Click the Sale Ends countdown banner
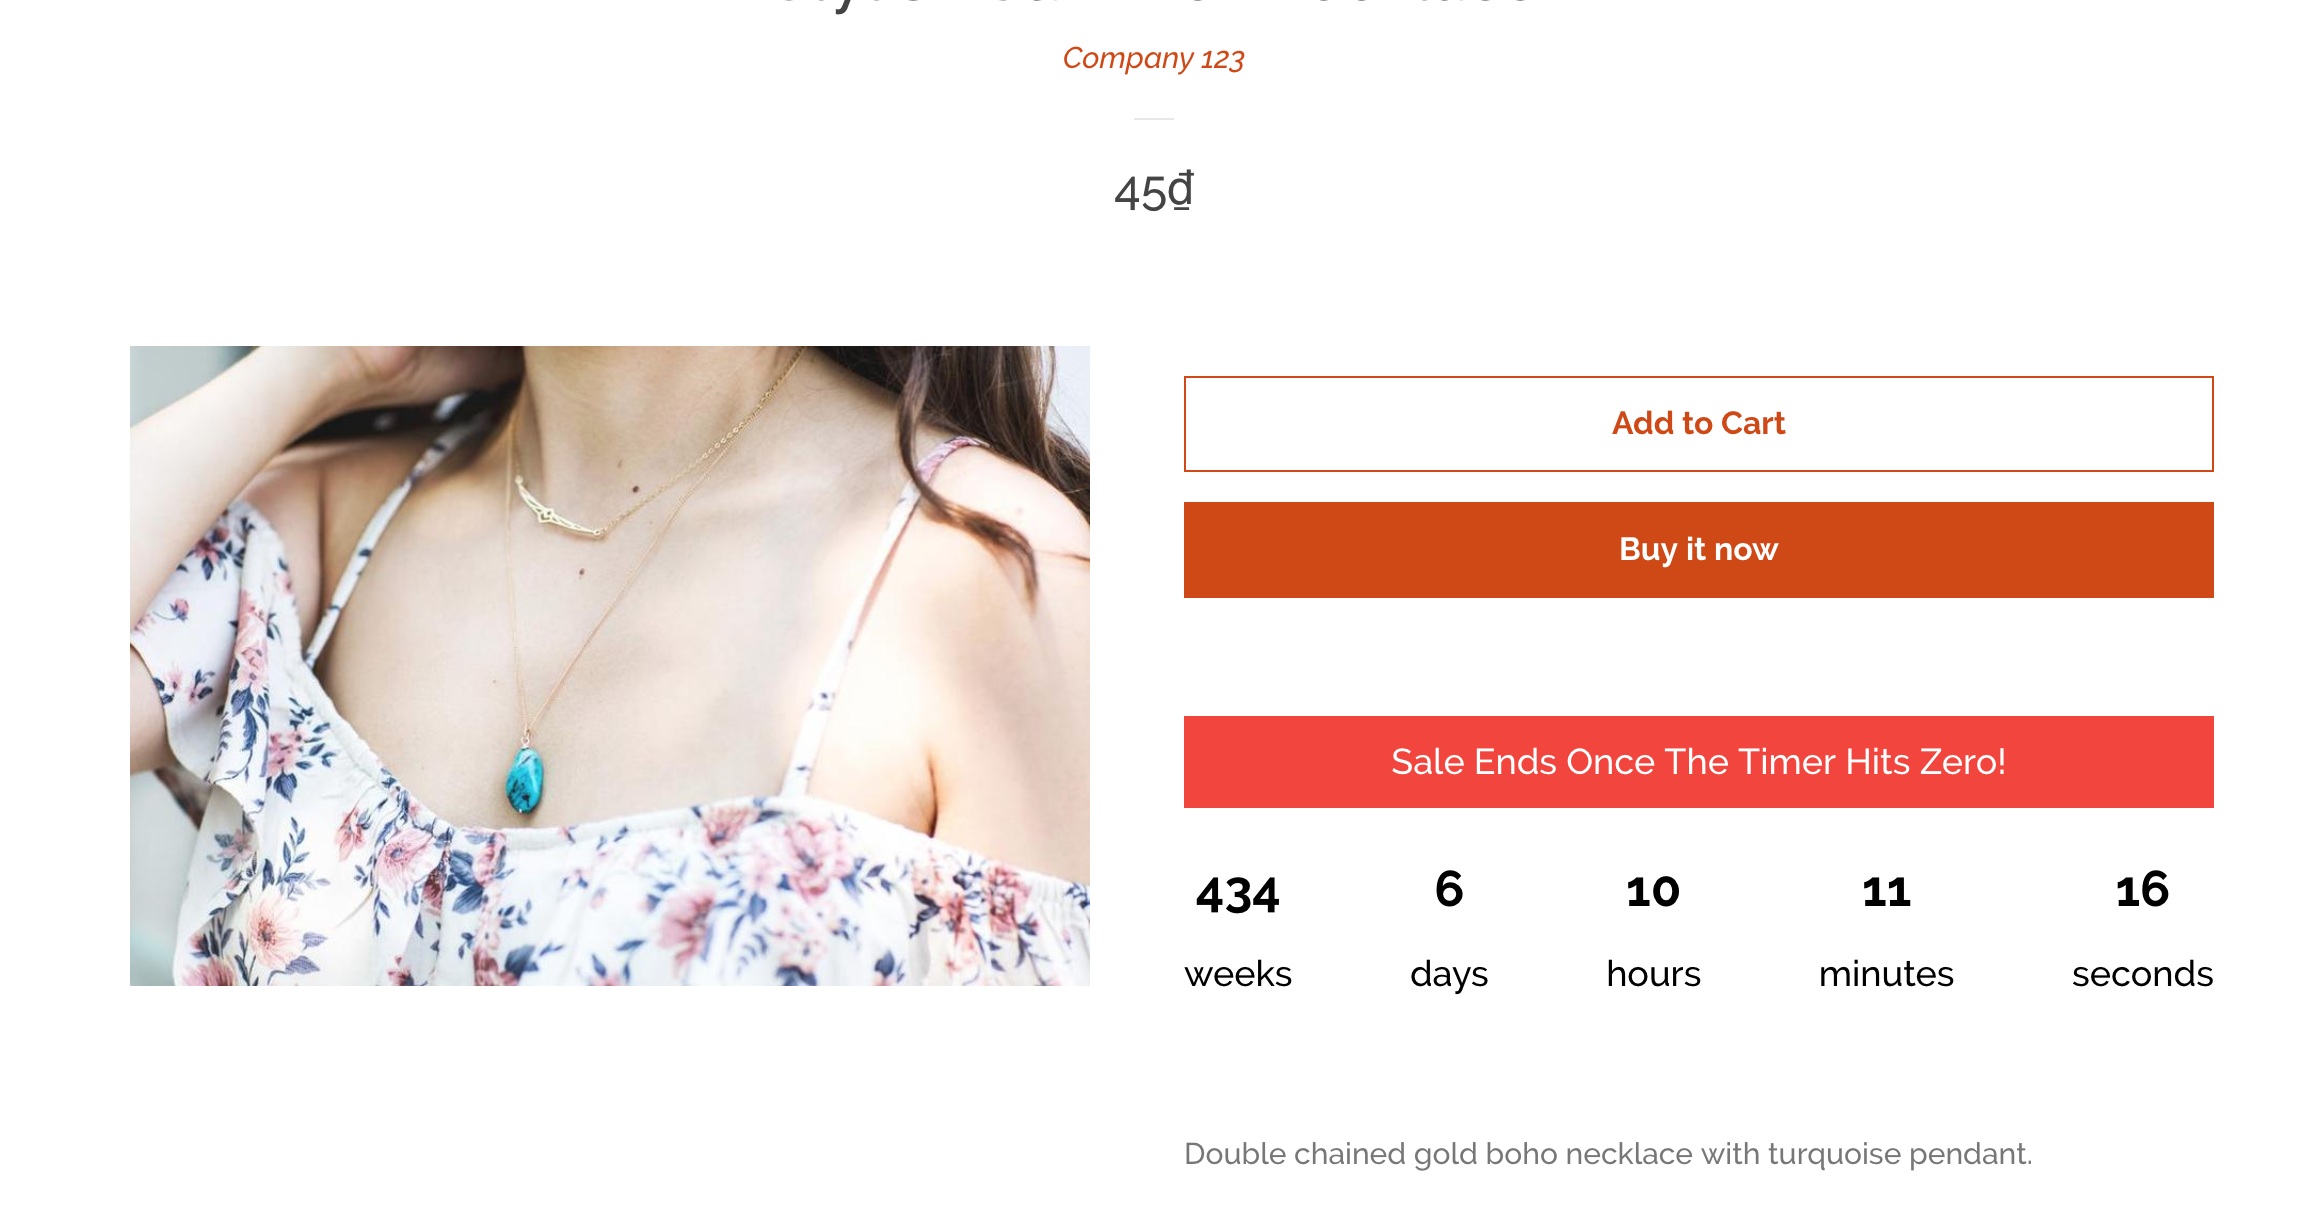Image resolution: width=2300 pixels, height=1218 pixels. click(1697, 762)
